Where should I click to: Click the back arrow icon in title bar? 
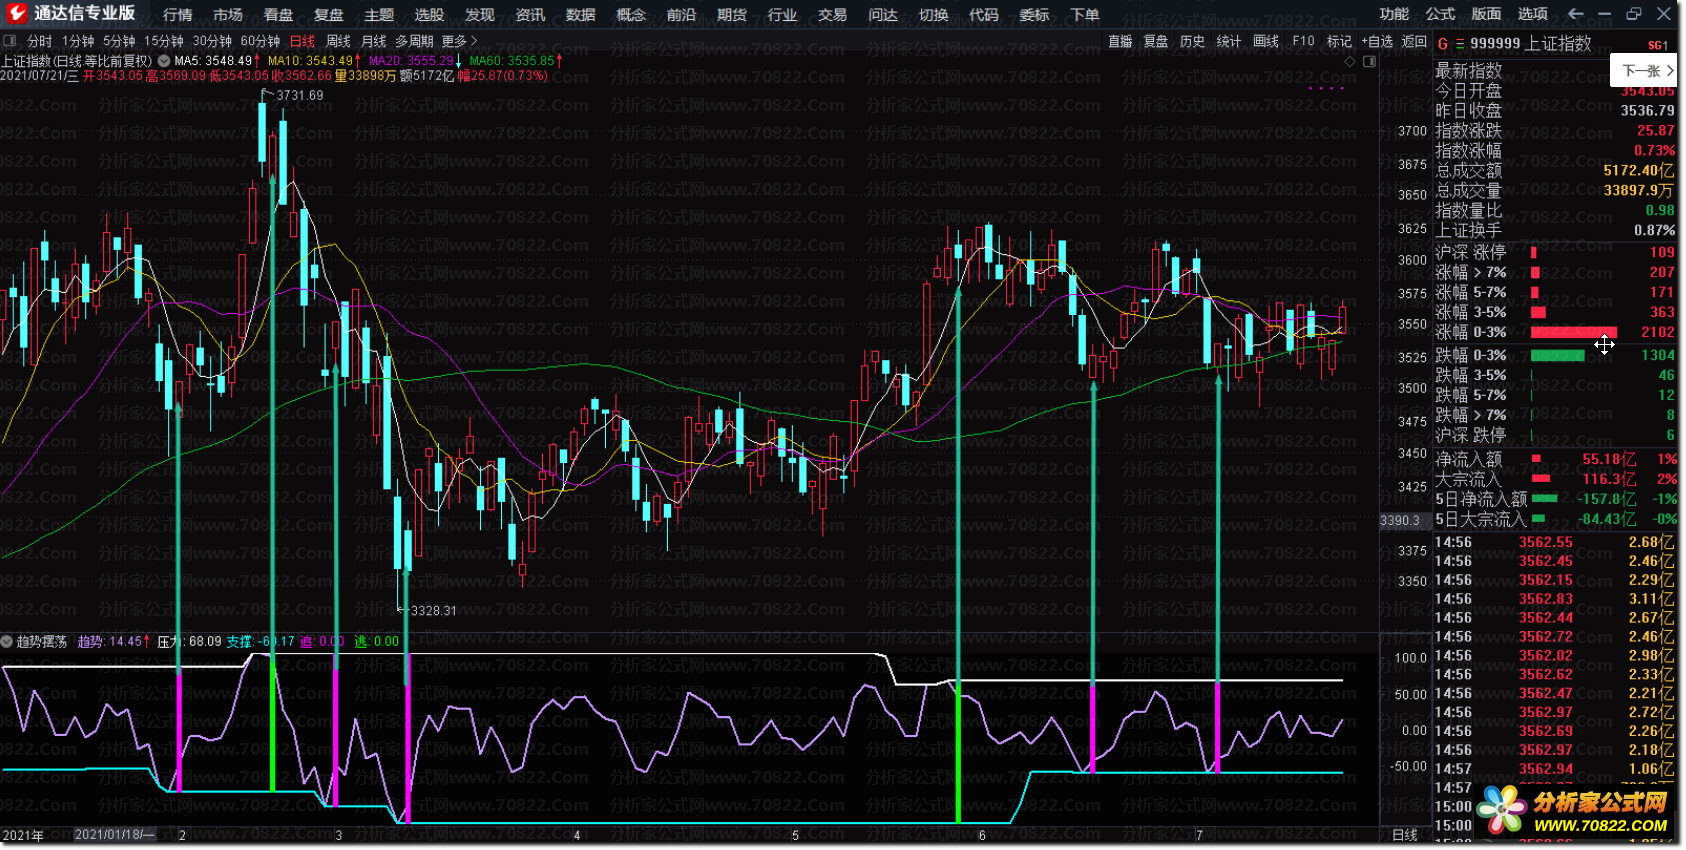tap(1576, 14)
